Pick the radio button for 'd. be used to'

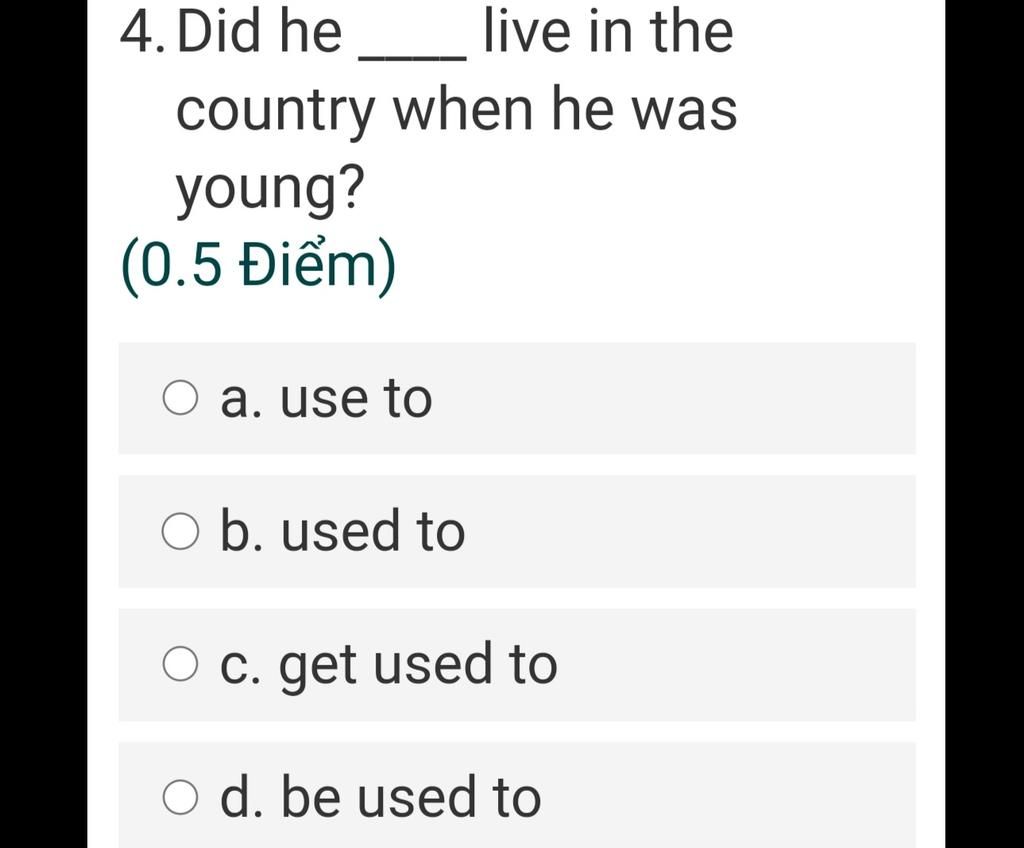click(180, 798)
